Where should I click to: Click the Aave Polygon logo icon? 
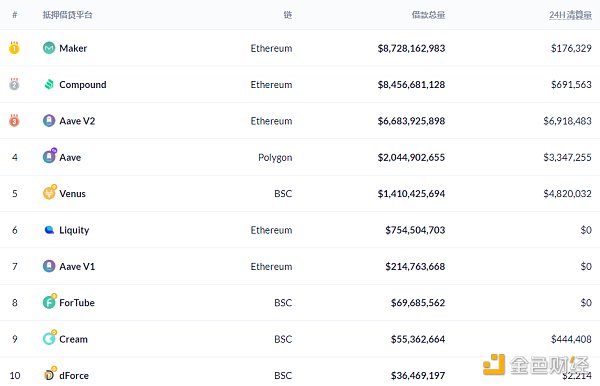50,156
